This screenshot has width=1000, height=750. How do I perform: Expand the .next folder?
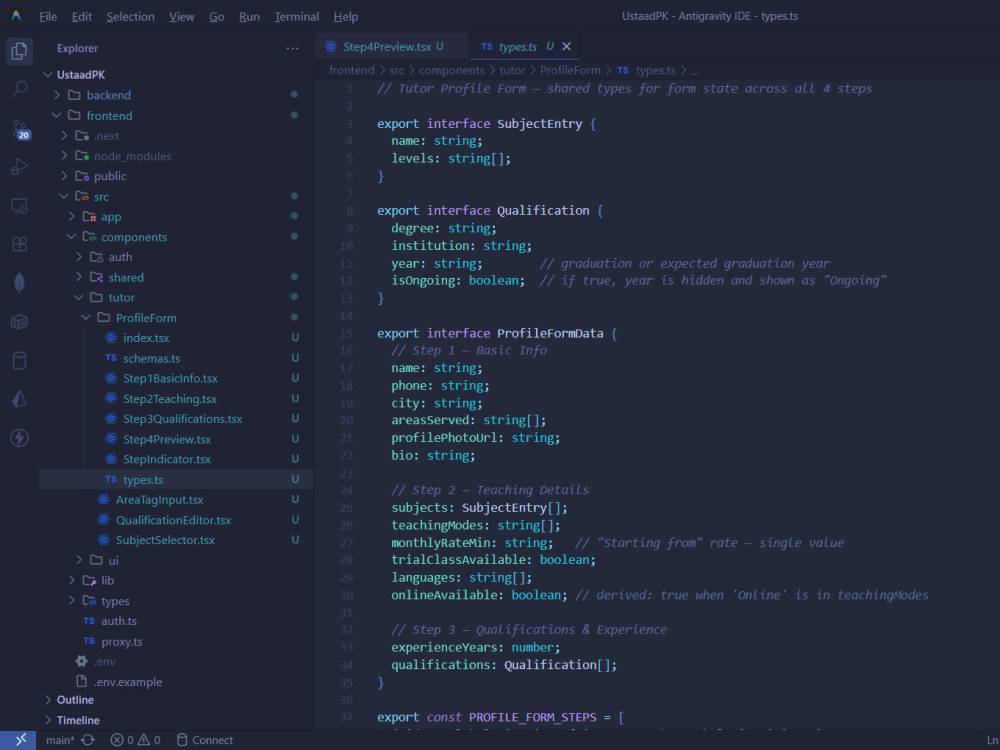[x=176, y=136]
